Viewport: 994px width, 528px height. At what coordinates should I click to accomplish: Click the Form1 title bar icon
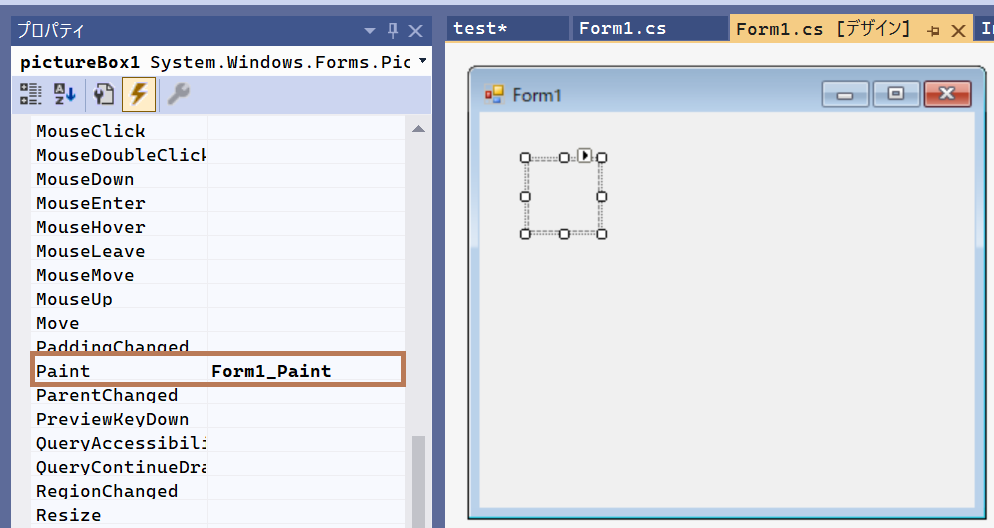pyautogui.click(x=494, y=95)
